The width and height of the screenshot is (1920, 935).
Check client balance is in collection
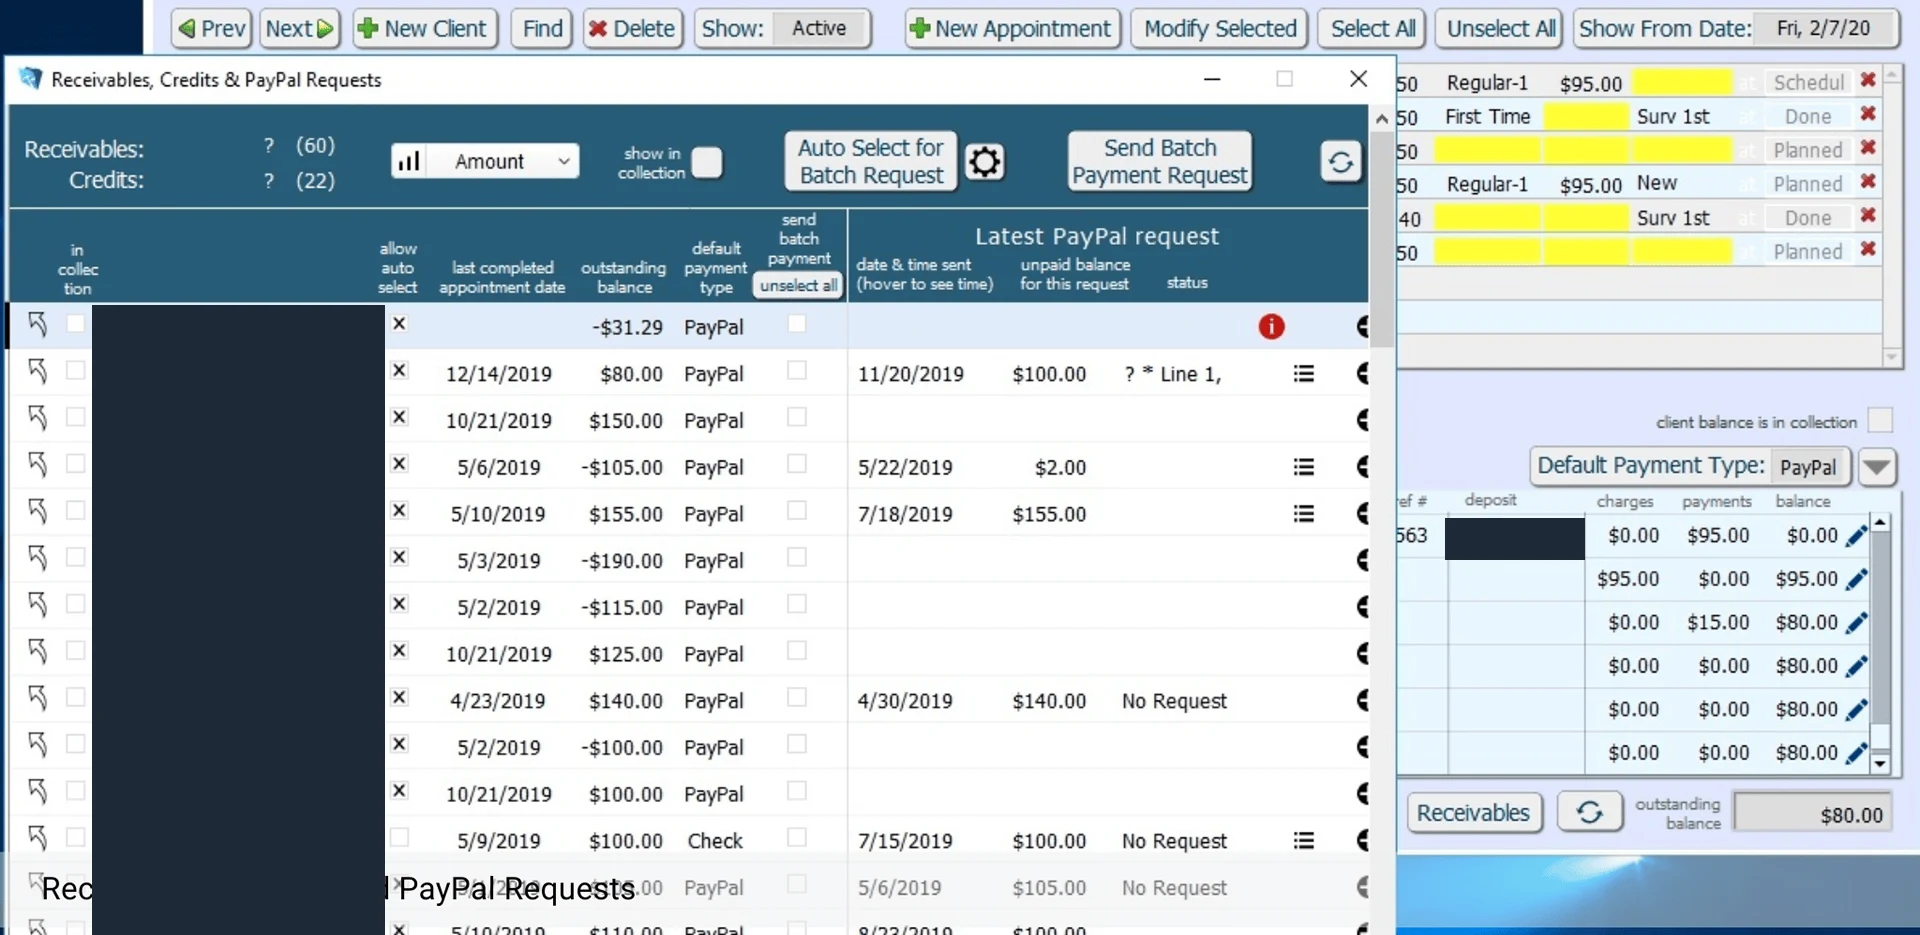pyautogui.click(x=1880, y=420)
